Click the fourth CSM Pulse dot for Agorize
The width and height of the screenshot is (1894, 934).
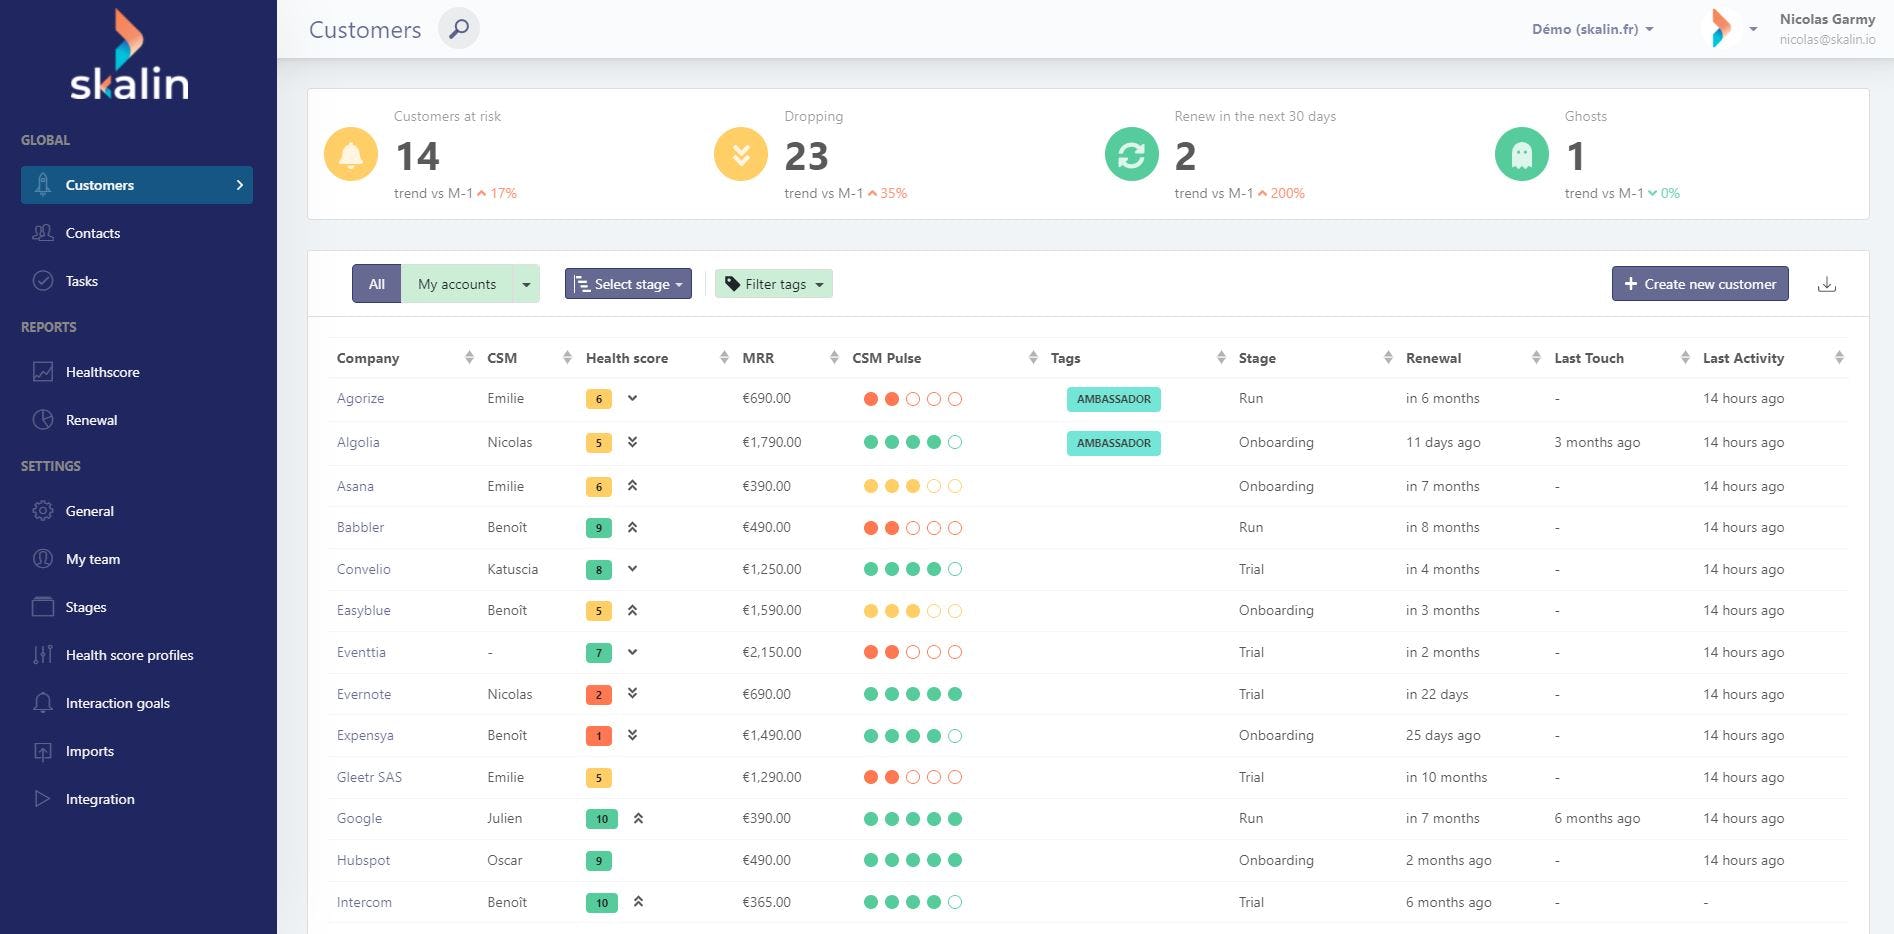click(x=933, y=398)
